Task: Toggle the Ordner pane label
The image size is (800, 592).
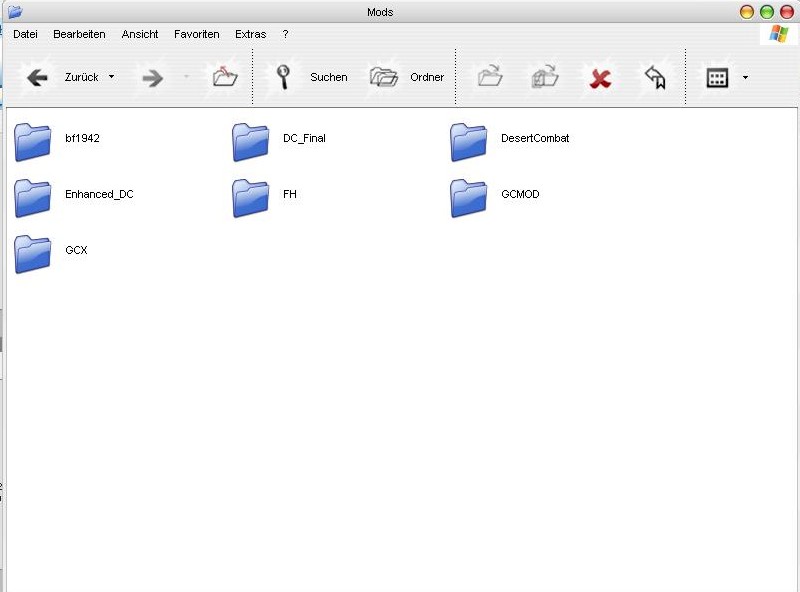Action: [x=427, y=77]
